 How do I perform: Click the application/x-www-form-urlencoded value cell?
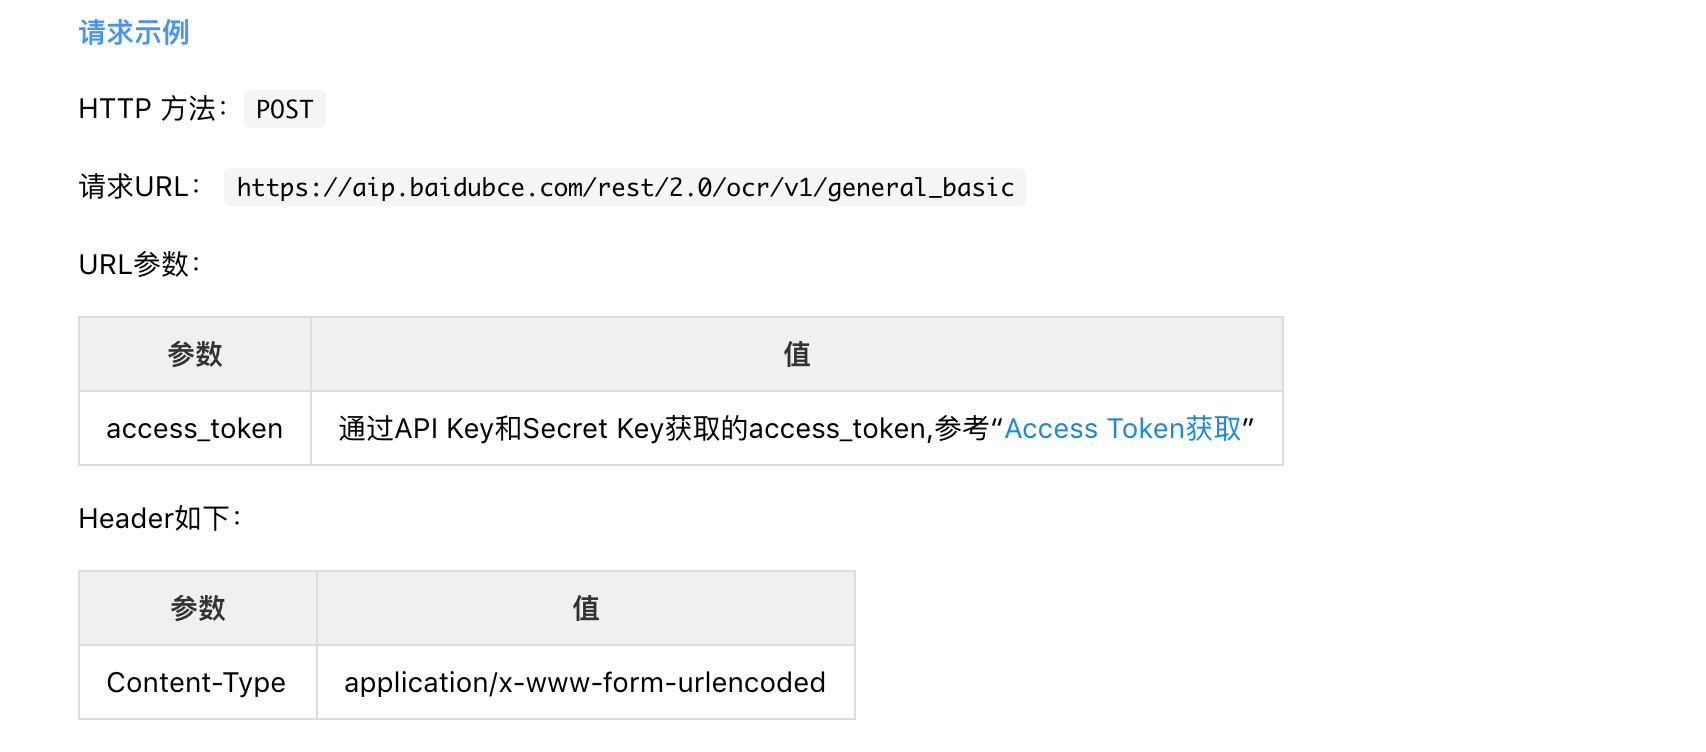tap(585, 683)
